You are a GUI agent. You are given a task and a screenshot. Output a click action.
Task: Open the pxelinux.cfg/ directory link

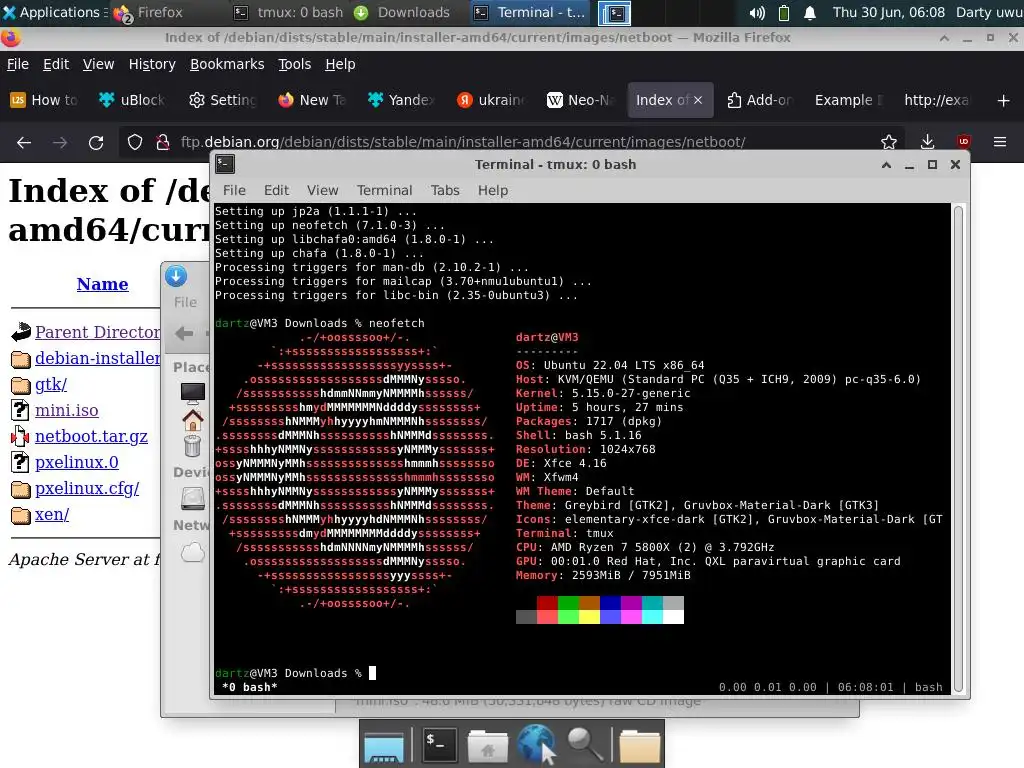pos(87,488)
